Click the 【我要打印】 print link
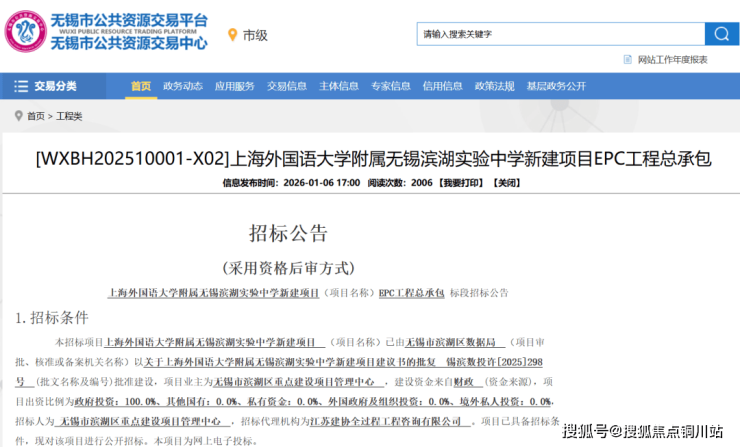 [x=461, y=183]
